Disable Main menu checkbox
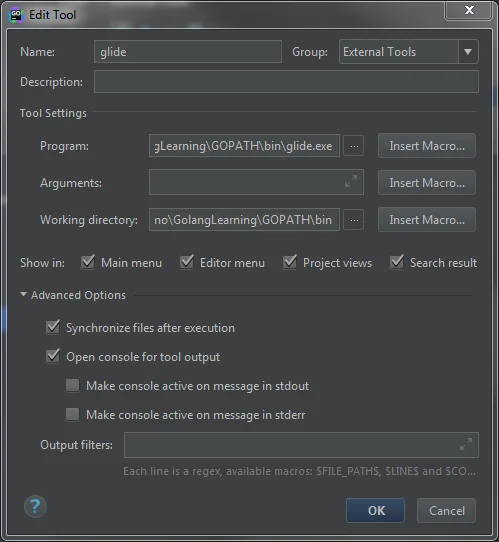Screen dimensions: 499x542 88,262
